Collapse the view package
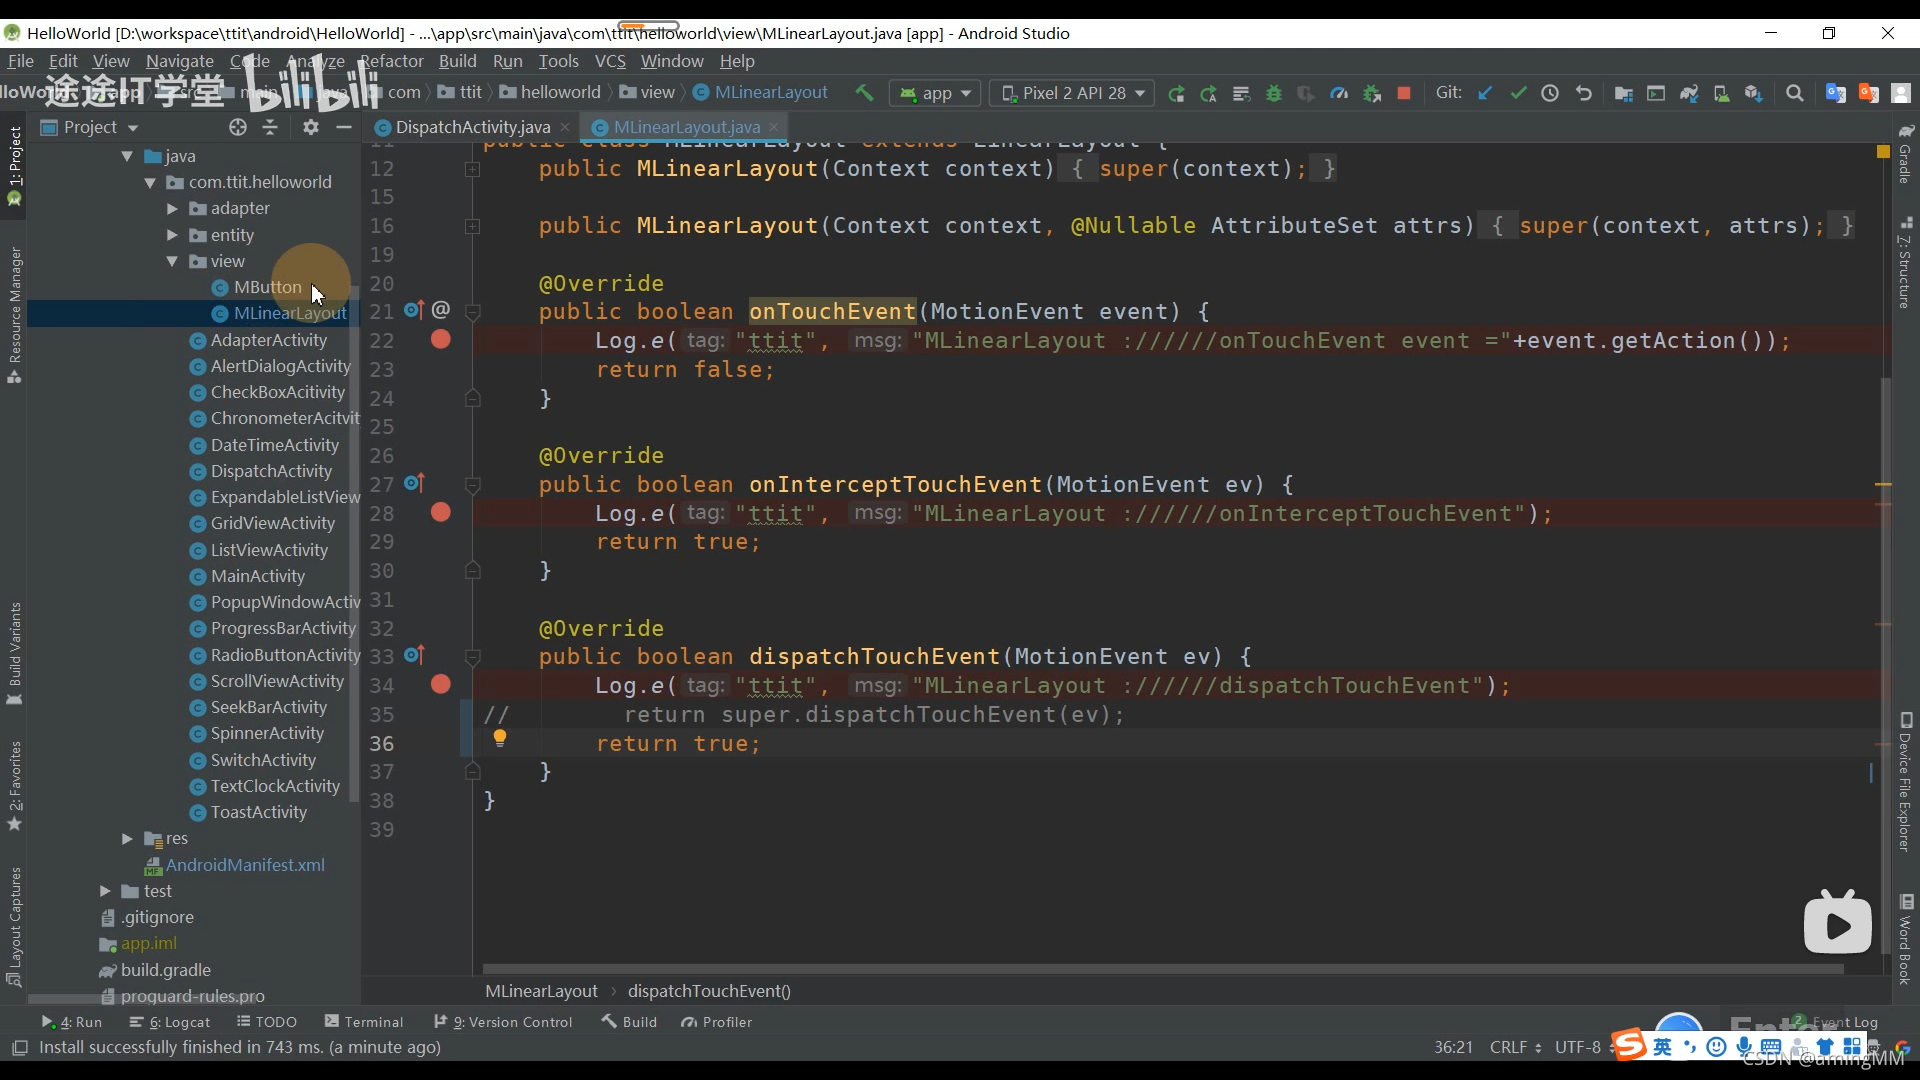 [x=172, y=261]
